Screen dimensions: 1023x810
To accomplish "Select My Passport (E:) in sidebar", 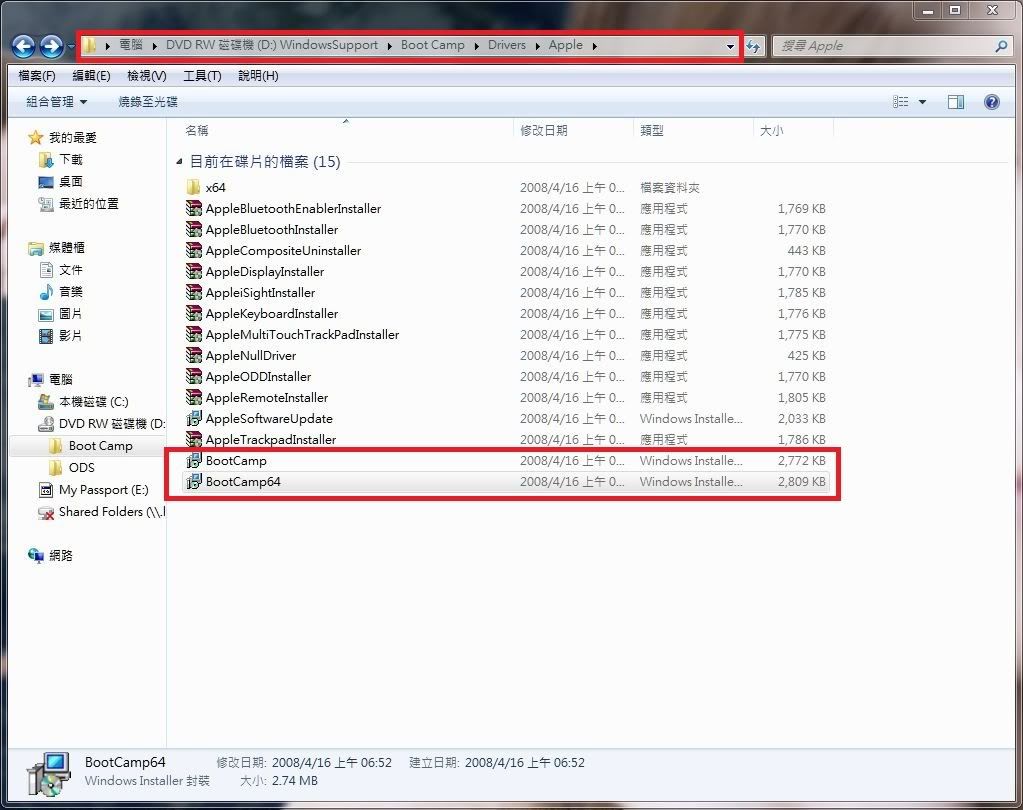I will (103, 490).
